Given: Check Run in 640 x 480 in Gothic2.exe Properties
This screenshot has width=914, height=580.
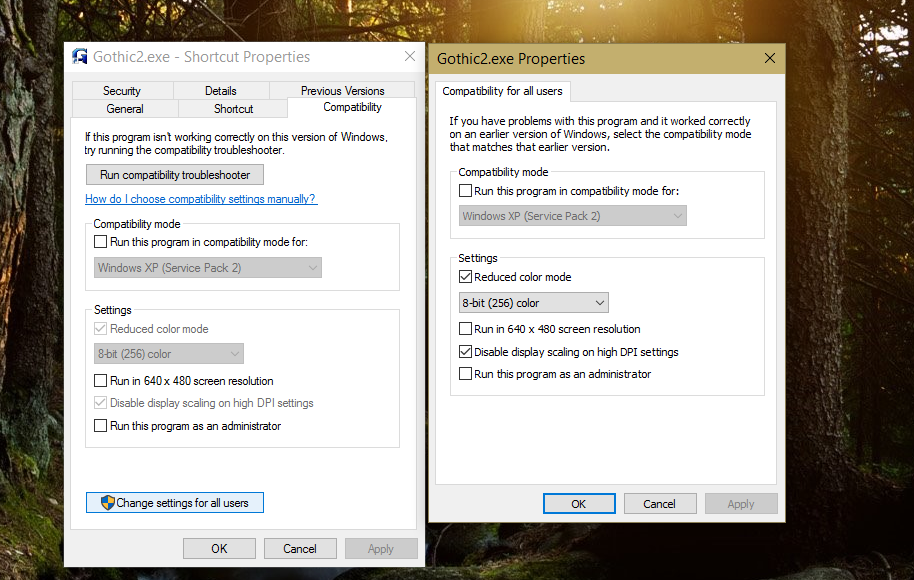Looking at the screenshot, I should point(465,329).
